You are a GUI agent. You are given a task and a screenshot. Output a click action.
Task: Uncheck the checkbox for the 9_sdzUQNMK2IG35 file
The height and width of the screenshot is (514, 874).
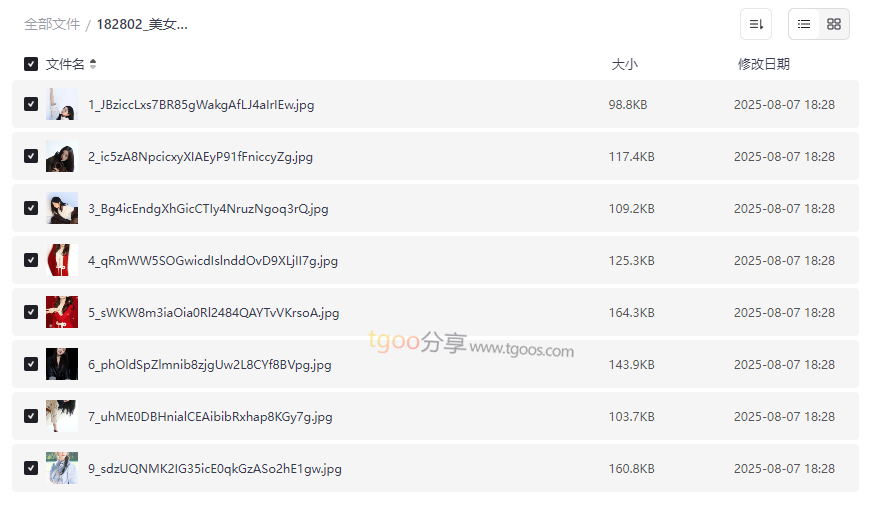(31, 468)
